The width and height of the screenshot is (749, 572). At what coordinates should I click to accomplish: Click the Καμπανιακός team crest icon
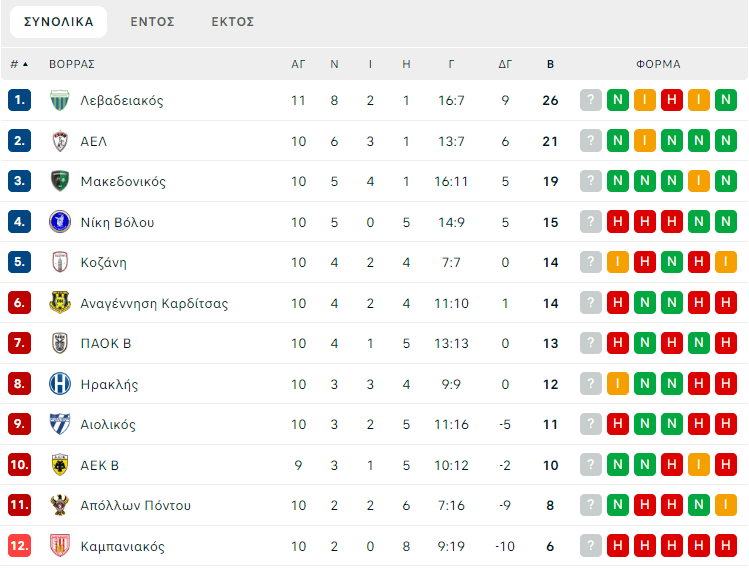coord(60,546)
